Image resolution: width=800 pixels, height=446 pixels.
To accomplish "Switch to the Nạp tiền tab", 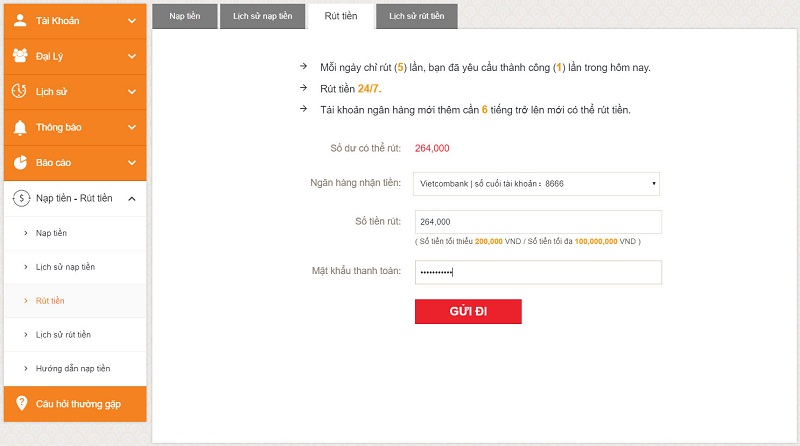I will coord(183,17).
